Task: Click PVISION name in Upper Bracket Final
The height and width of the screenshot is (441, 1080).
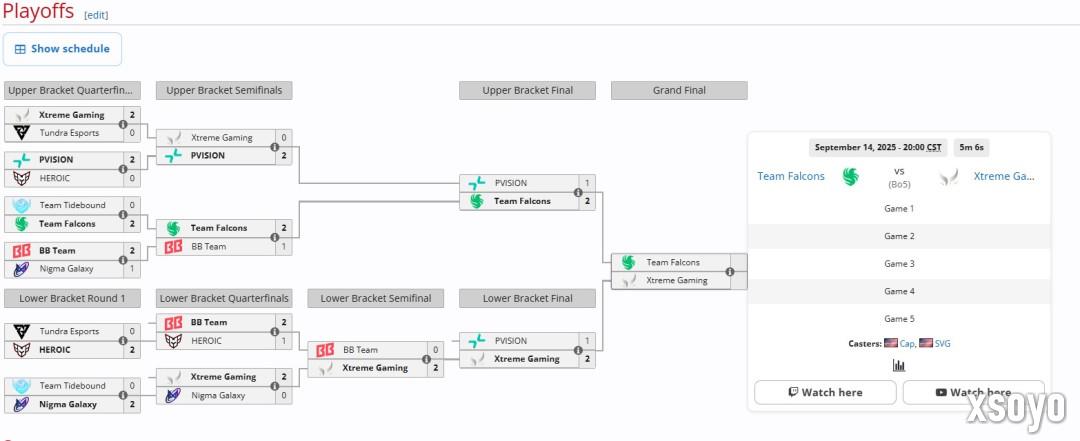Action: tap(510, 183)
